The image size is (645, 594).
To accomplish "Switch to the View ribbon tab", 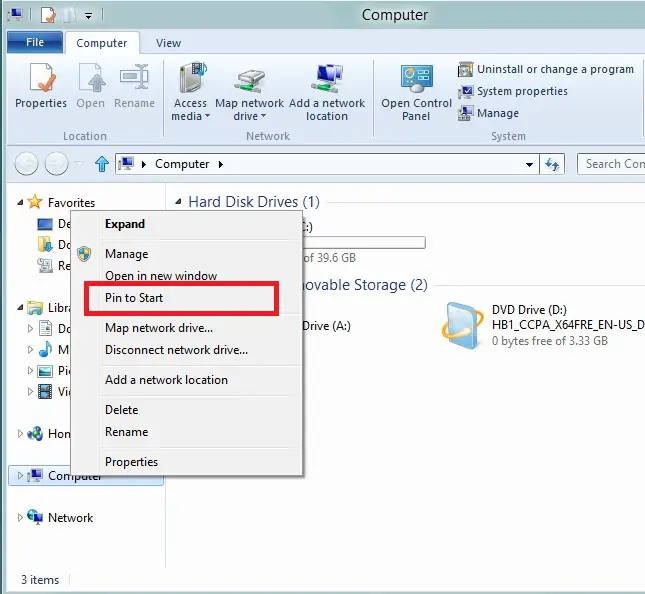I will pos(168,43).
